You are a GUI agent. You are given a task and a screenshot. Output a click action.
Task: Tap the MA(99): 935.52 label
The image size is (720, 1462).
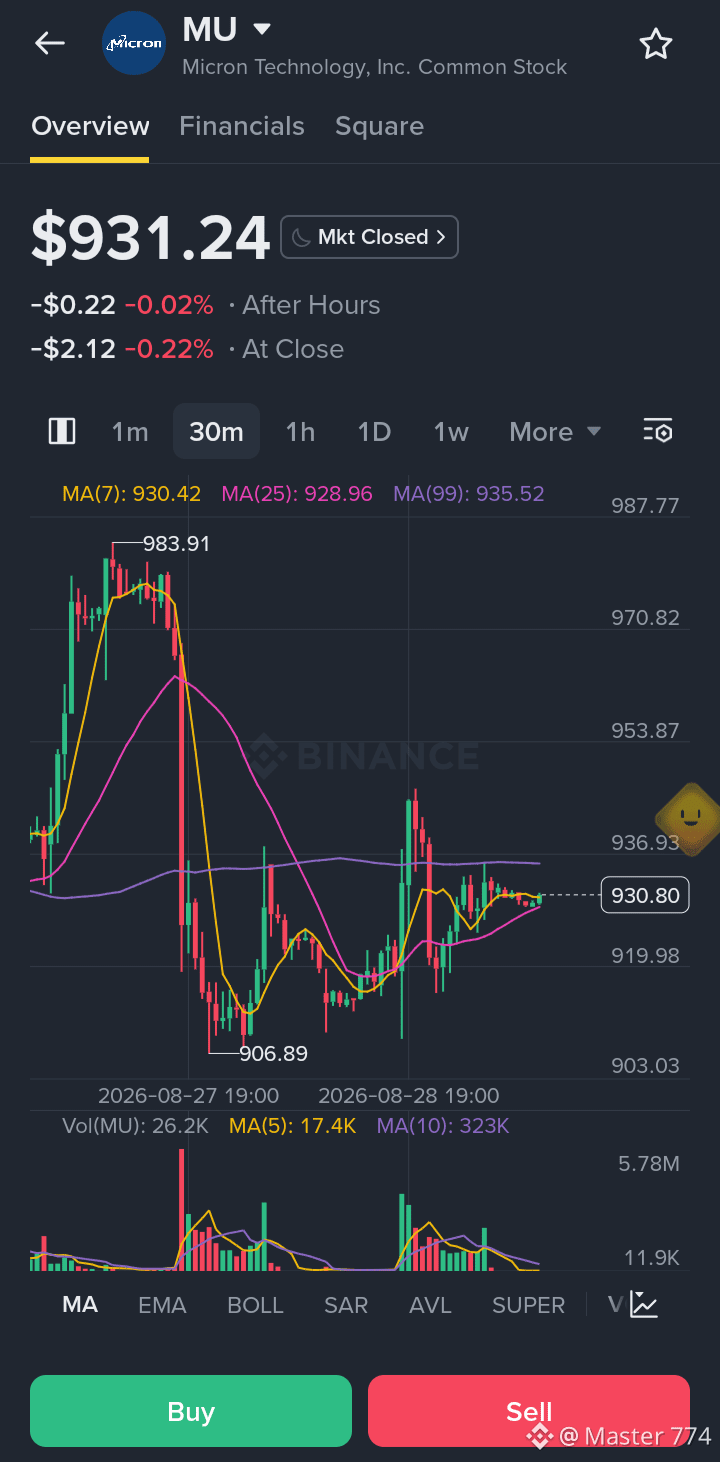coord(469,494)
